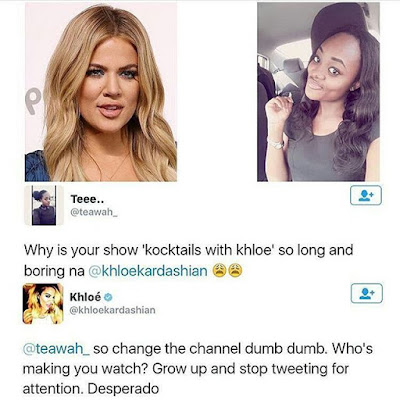Click the Teee.. display name
This screenshot has height=400, width=400.
click(x=87, y=199)
